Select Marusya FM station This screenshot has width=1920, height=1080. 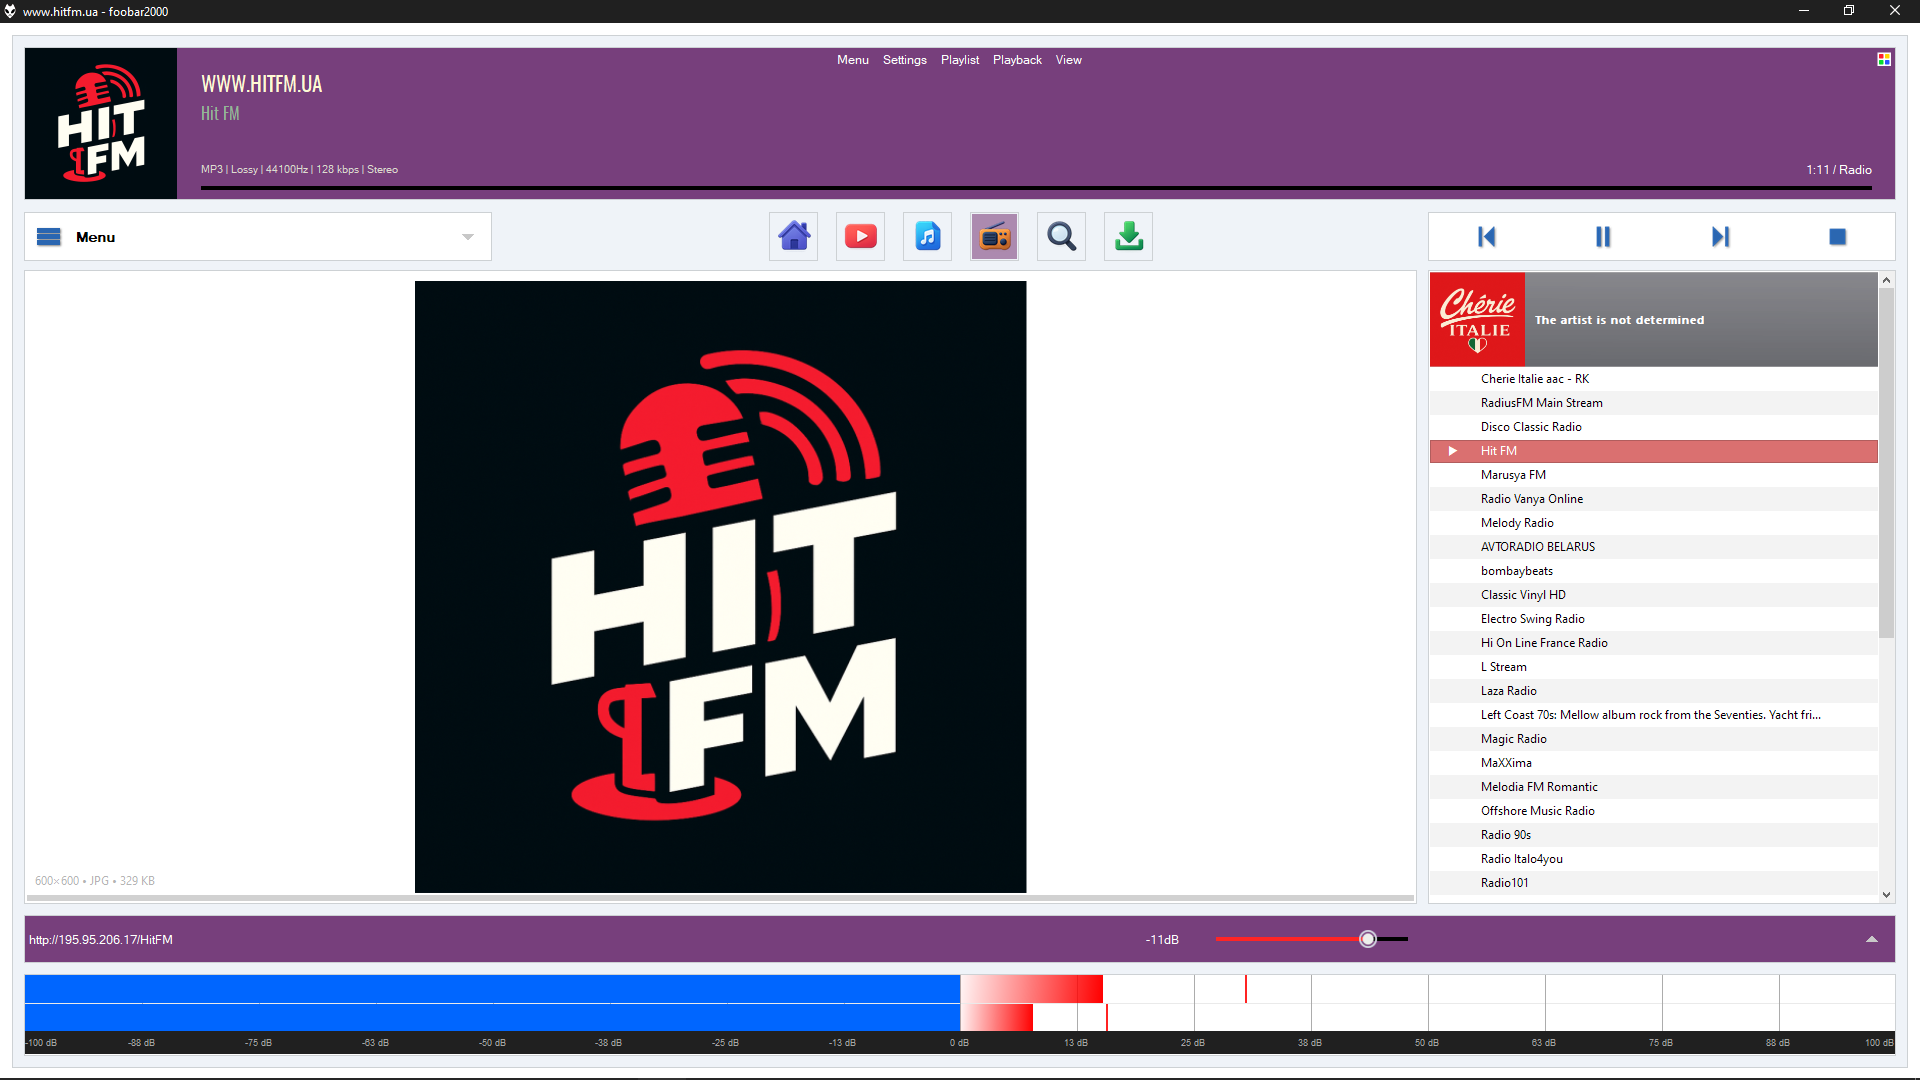coord(1513,475)
